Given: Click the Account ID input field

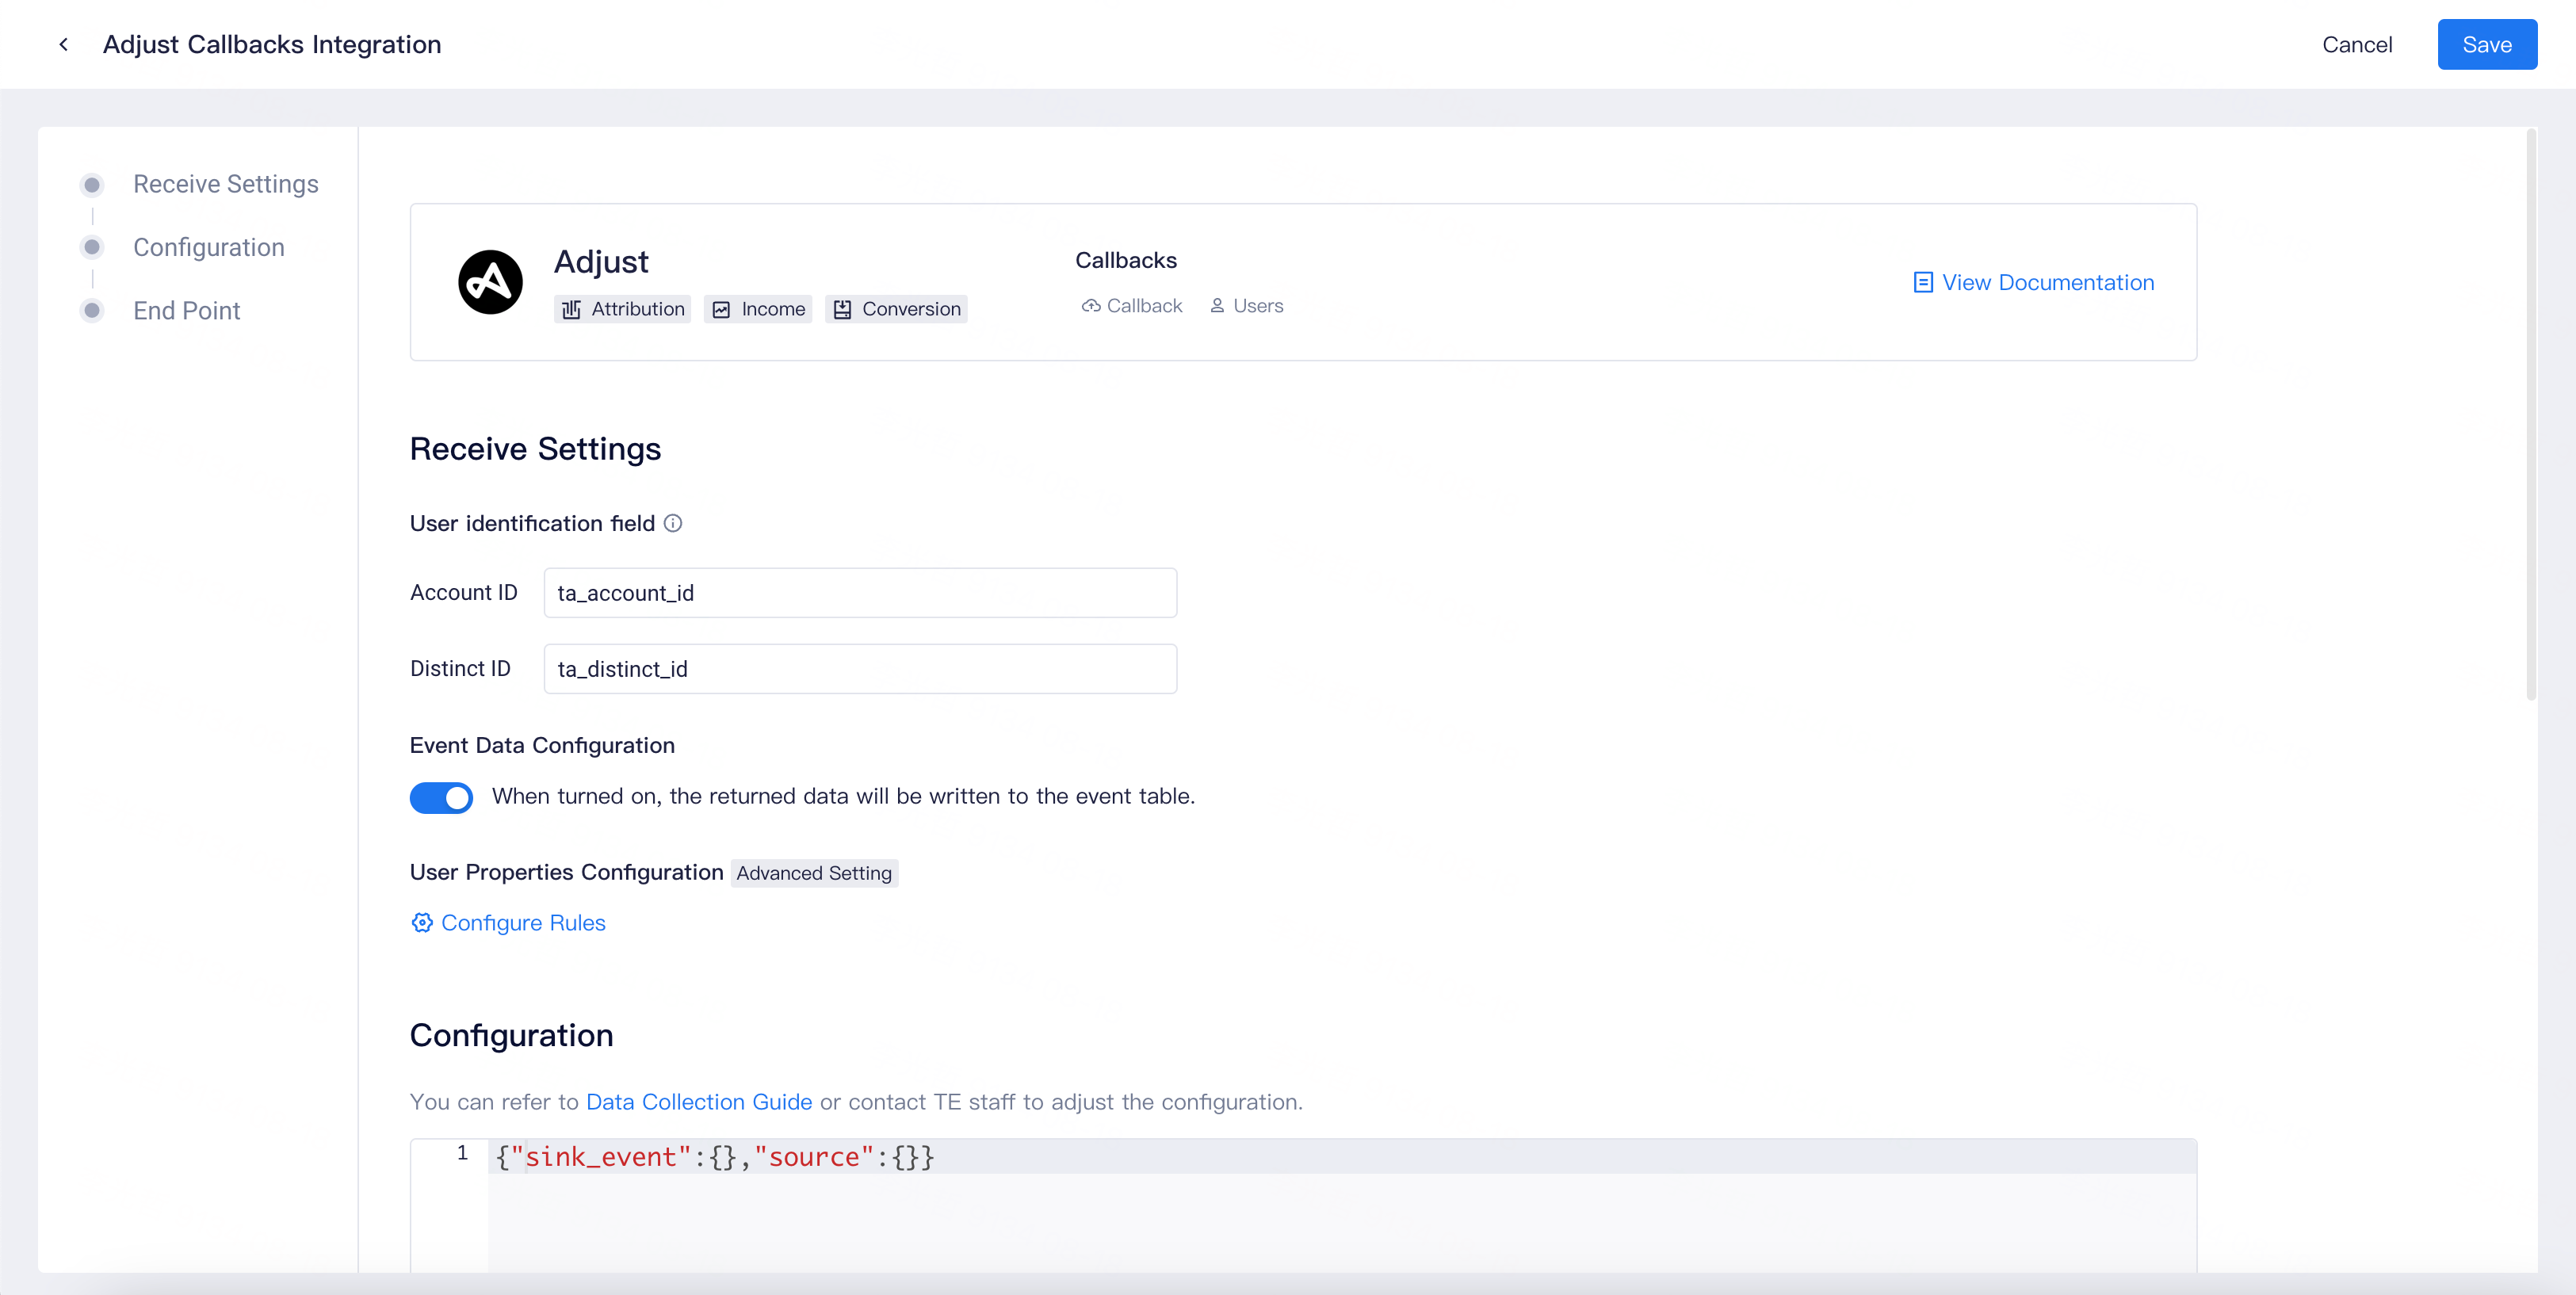Looking at the screenshot, I should [860, 593].
